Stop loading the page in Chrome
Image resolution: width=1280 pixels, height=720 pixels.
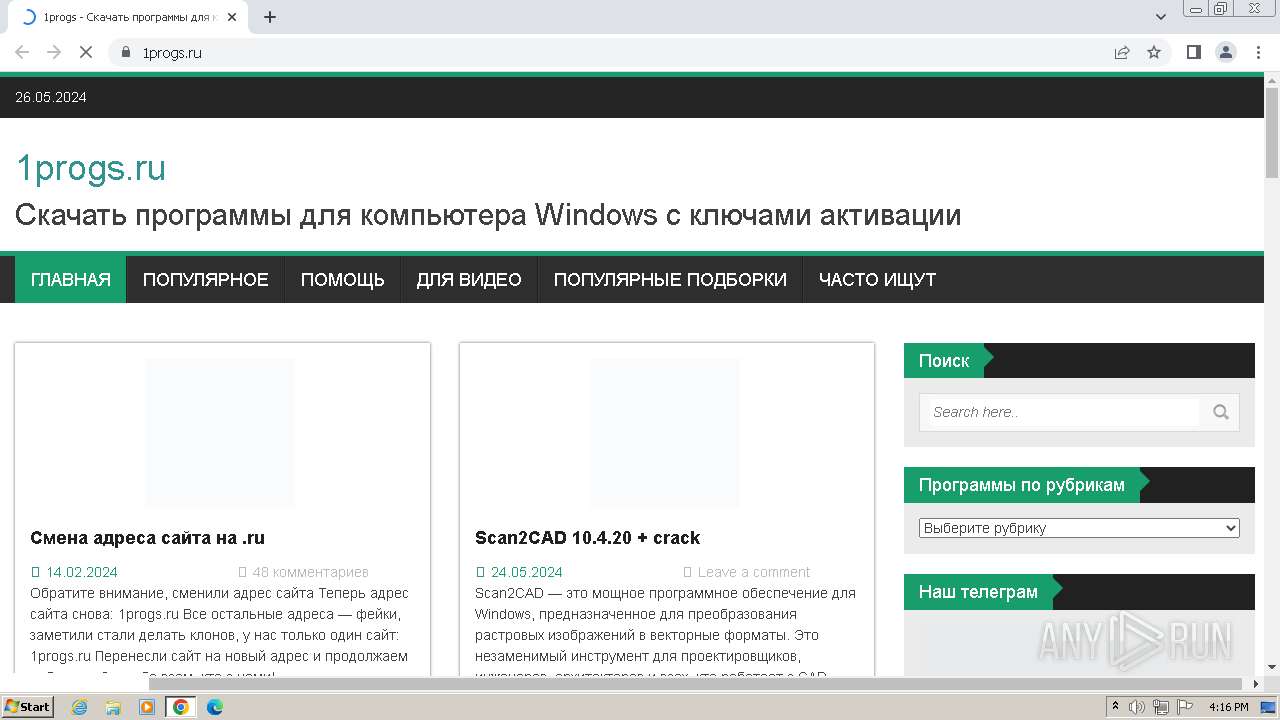coord(86,52)
